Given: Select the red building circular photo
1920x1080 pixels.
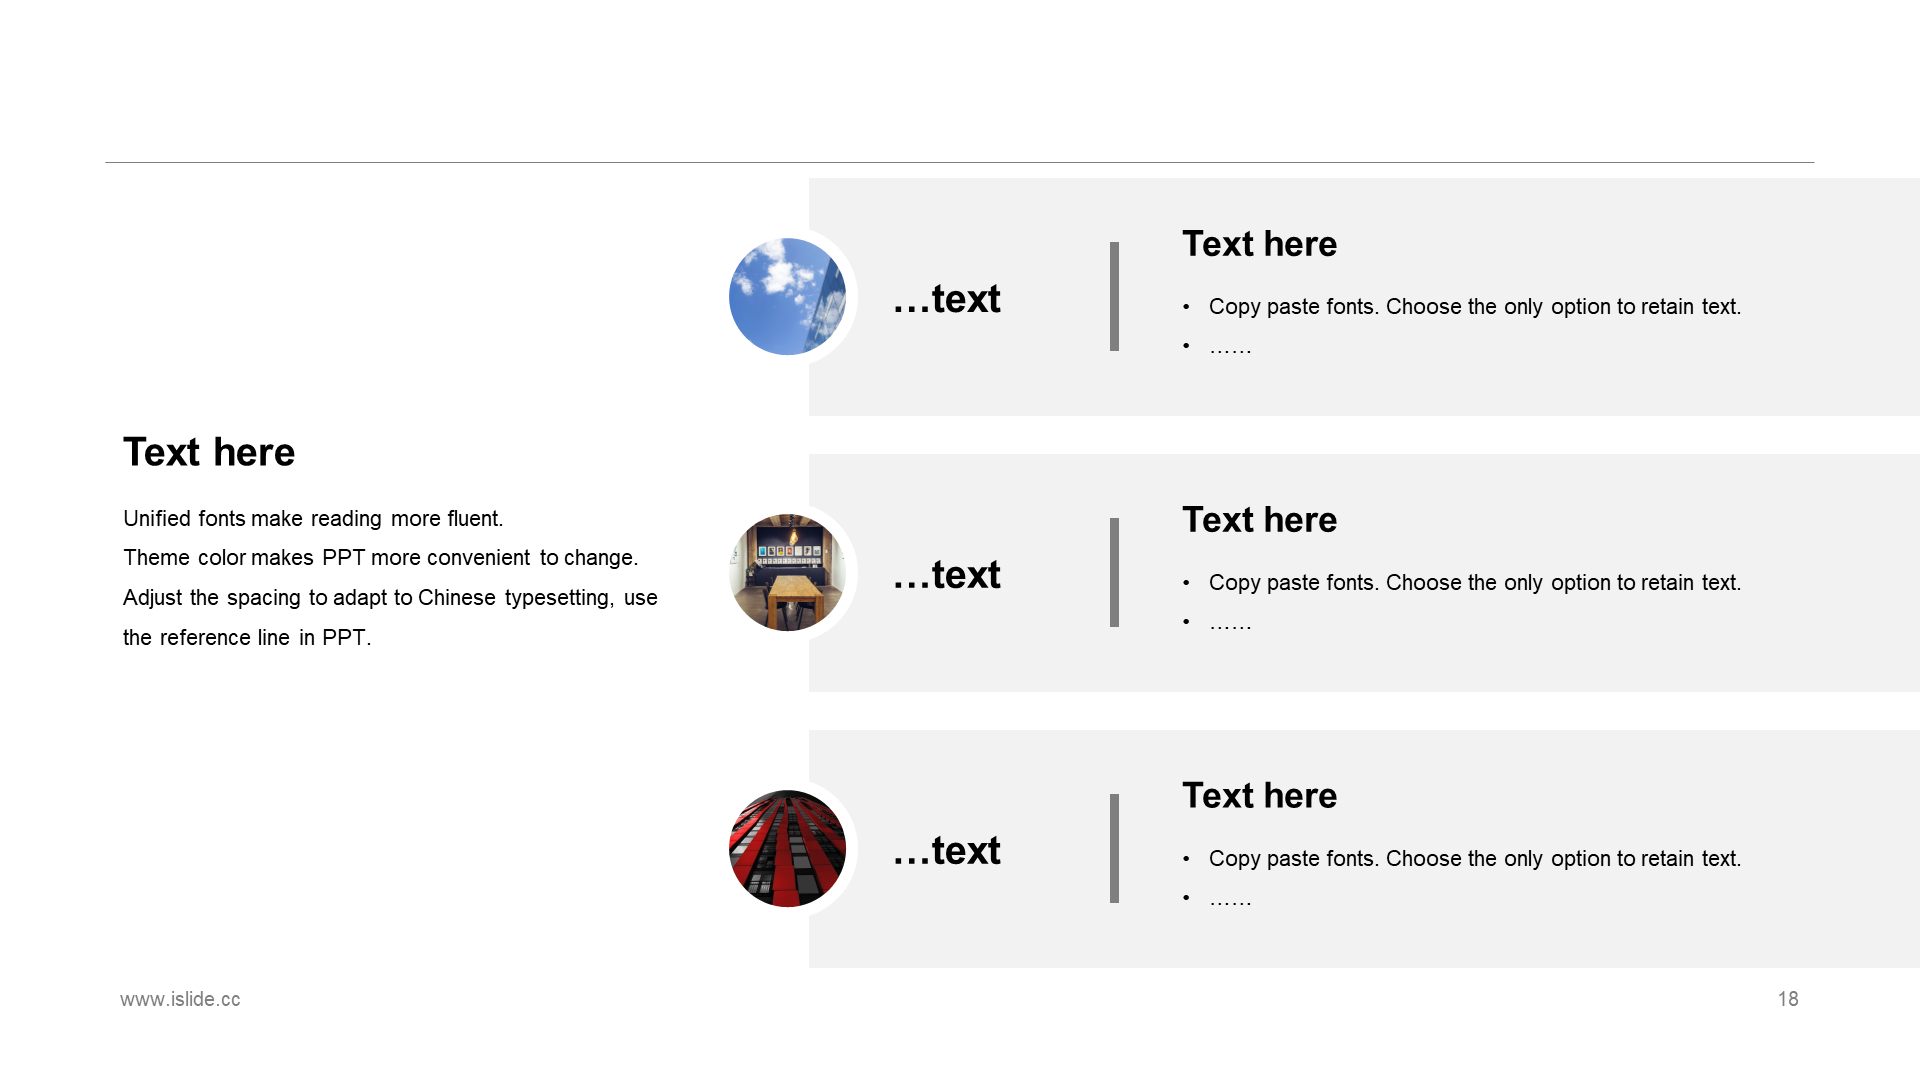Looking at the screenshot, I should tap(787, 848).
